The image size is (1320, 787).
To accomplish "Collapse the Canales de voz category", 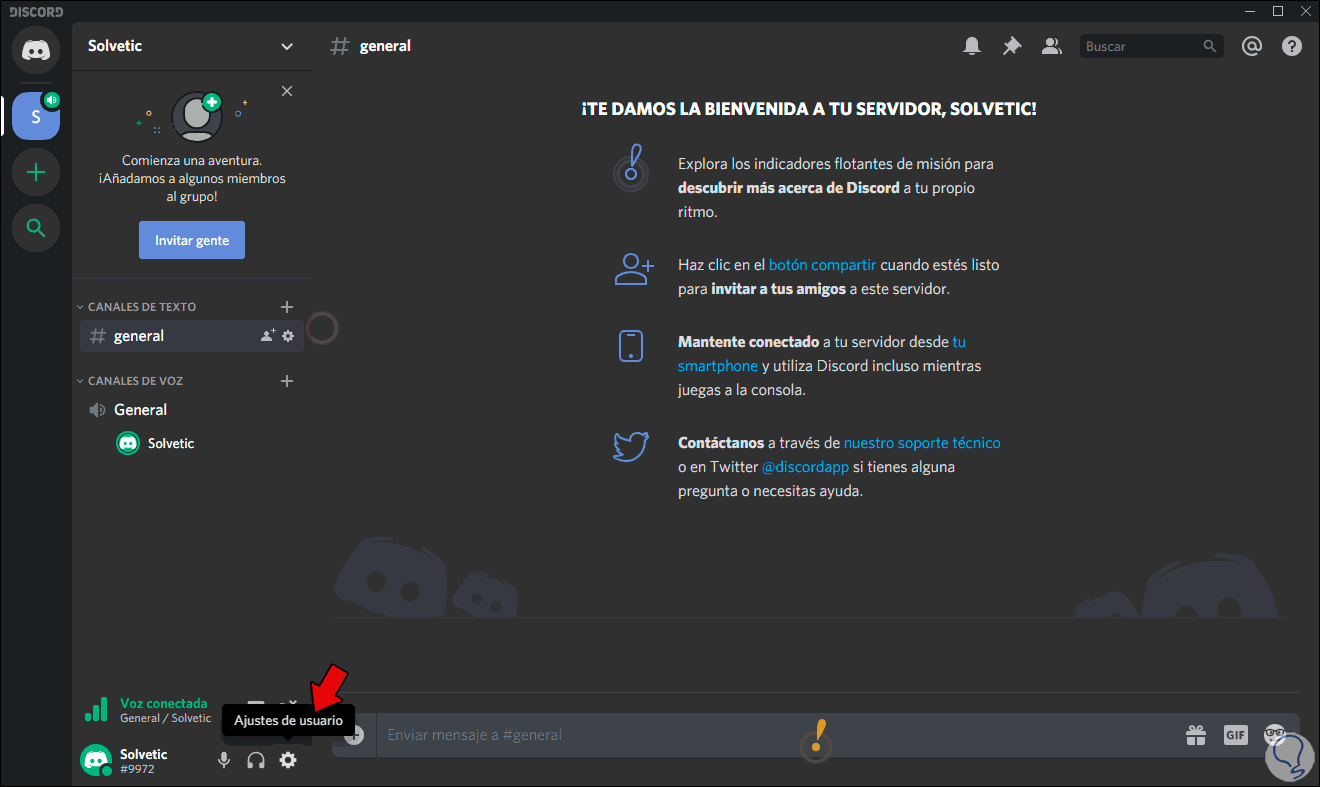I will point(130,381).
